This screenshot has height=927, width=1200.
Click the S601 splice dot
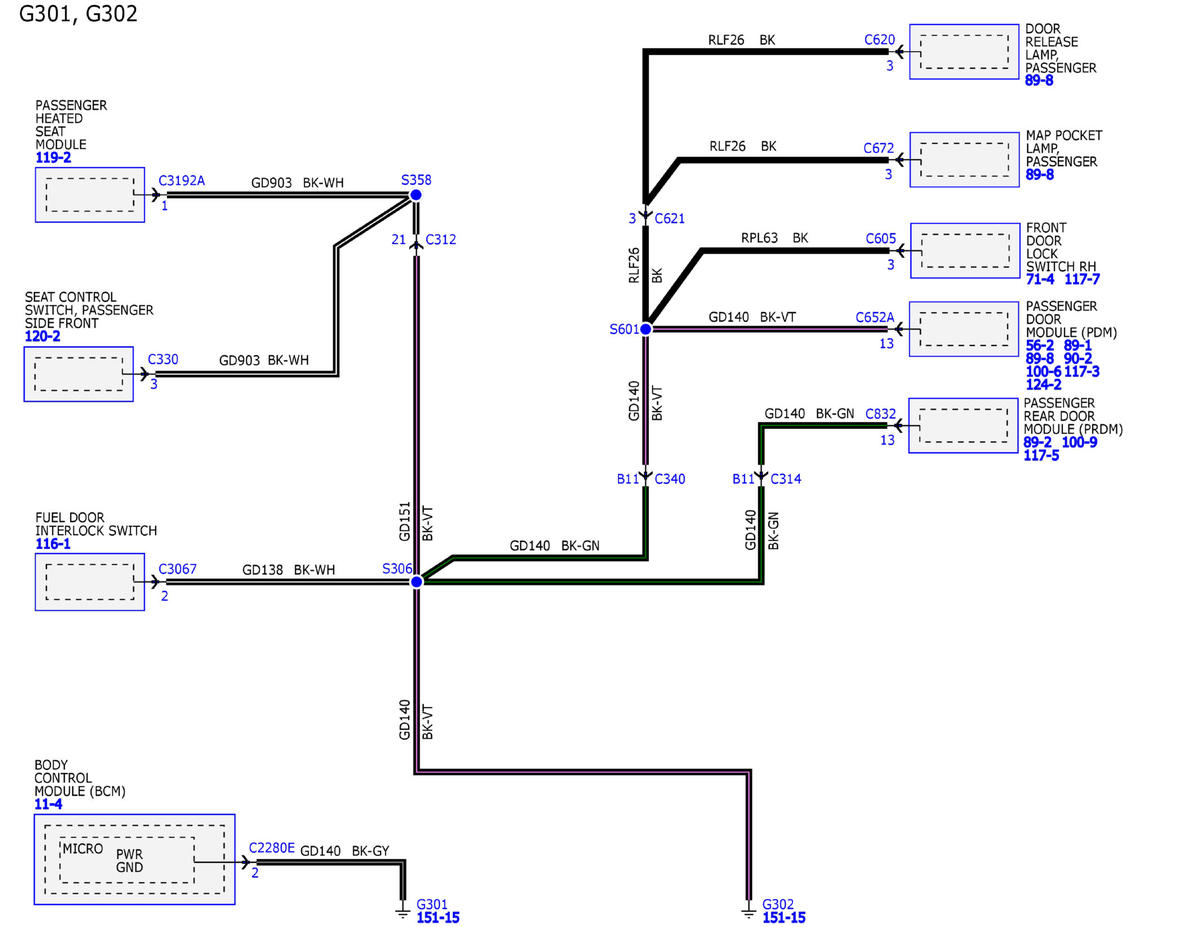click(x=646, y=328)
